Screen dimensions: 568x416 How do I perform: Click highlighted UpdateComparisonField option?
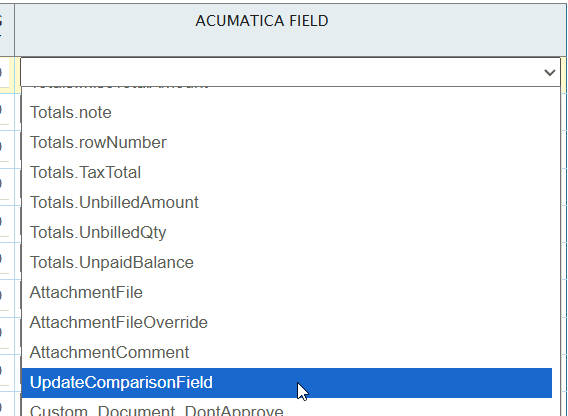pos(287,383)
